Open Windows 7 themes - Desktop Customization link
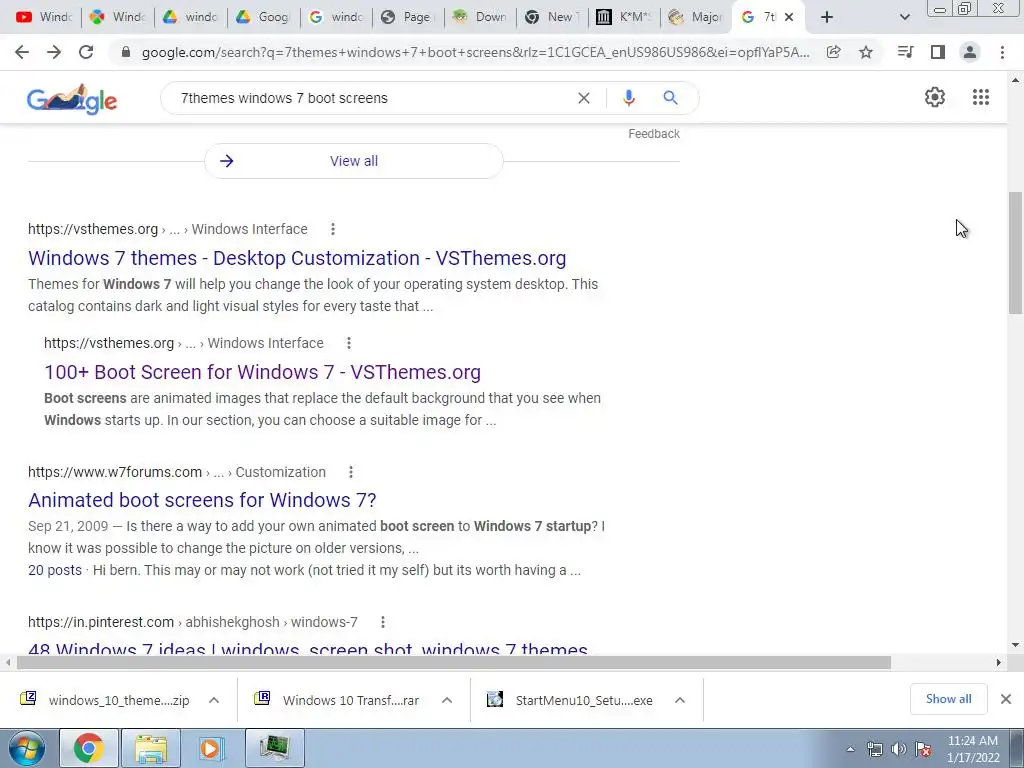1024x768 pixels. click(x=297, y=258)
